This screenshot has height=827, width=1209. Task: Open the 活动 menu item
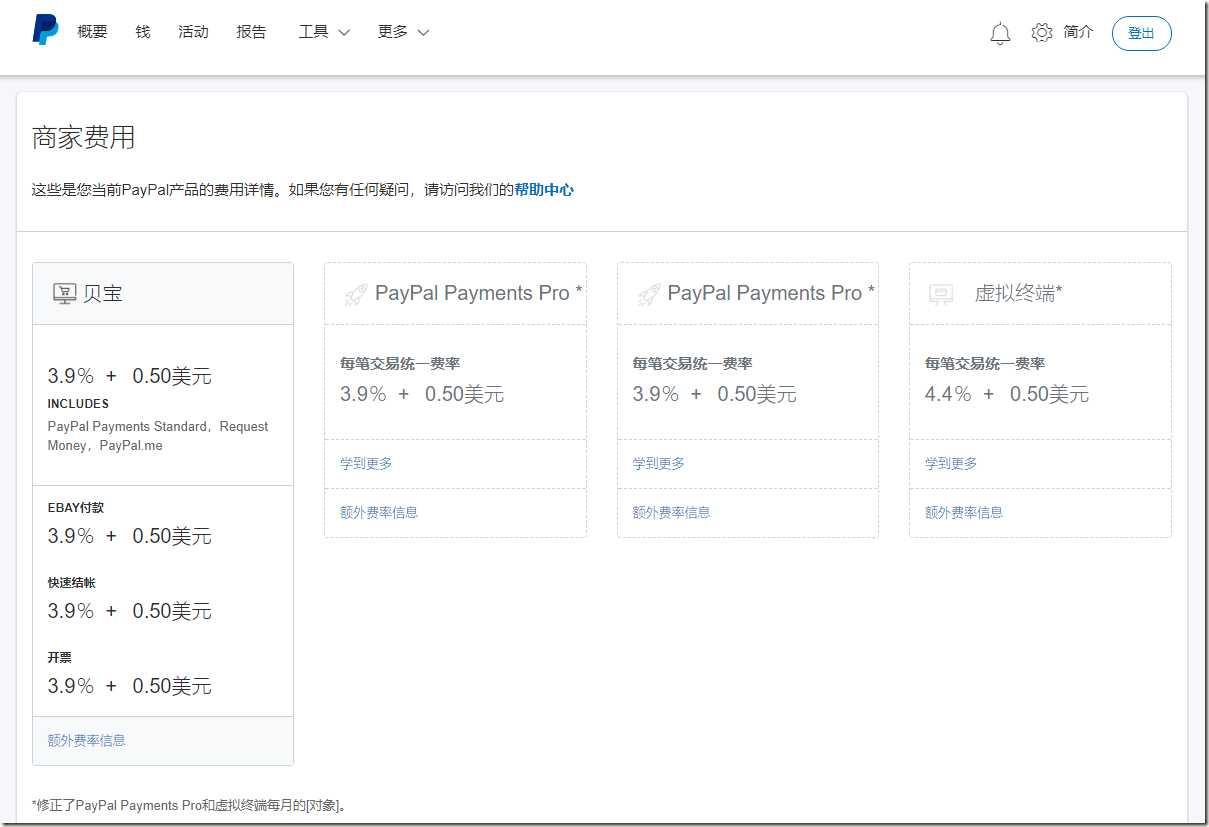(x=193, y=32)
